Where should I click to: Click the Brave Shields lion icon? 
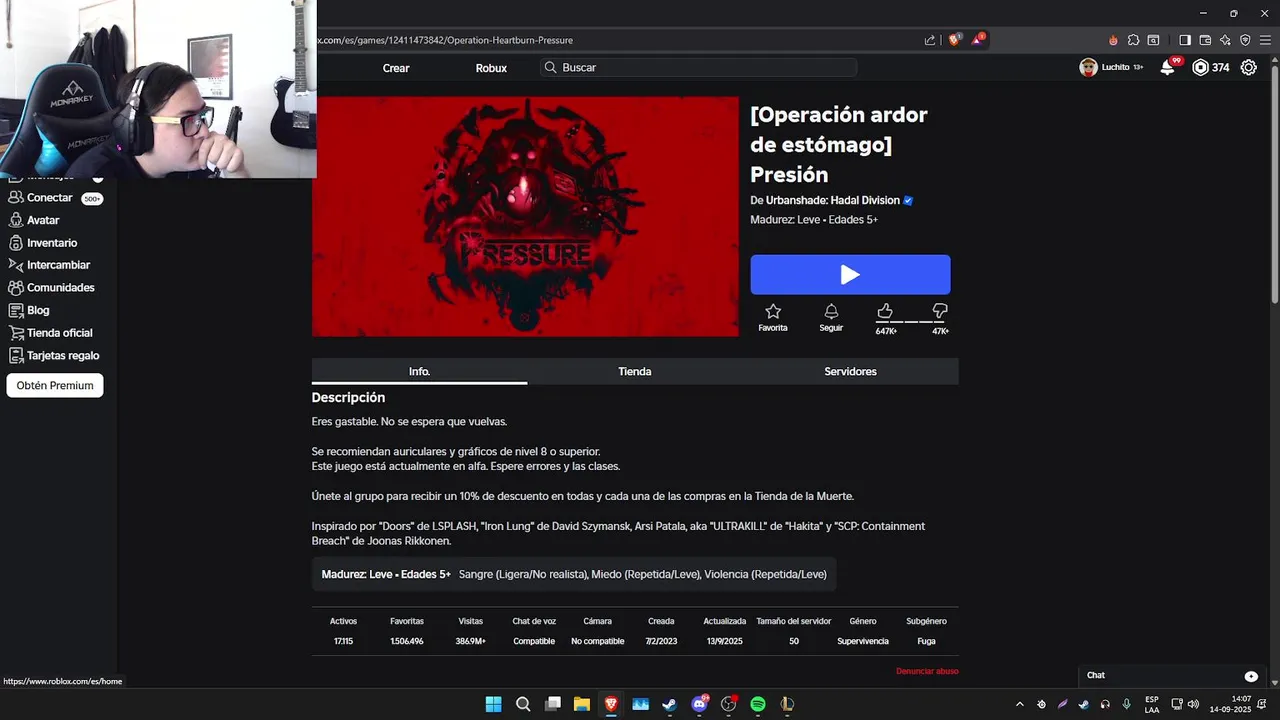(954, 40)
